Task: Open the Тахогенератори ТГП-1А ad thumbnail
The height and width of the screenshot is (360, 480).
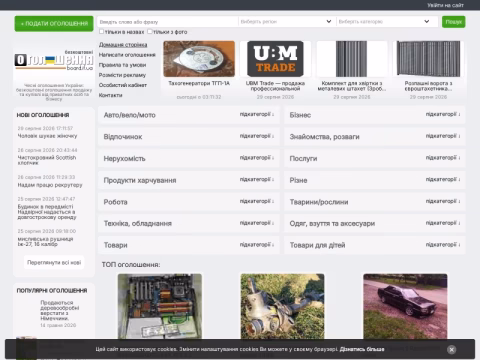Action: pos(199,59)
